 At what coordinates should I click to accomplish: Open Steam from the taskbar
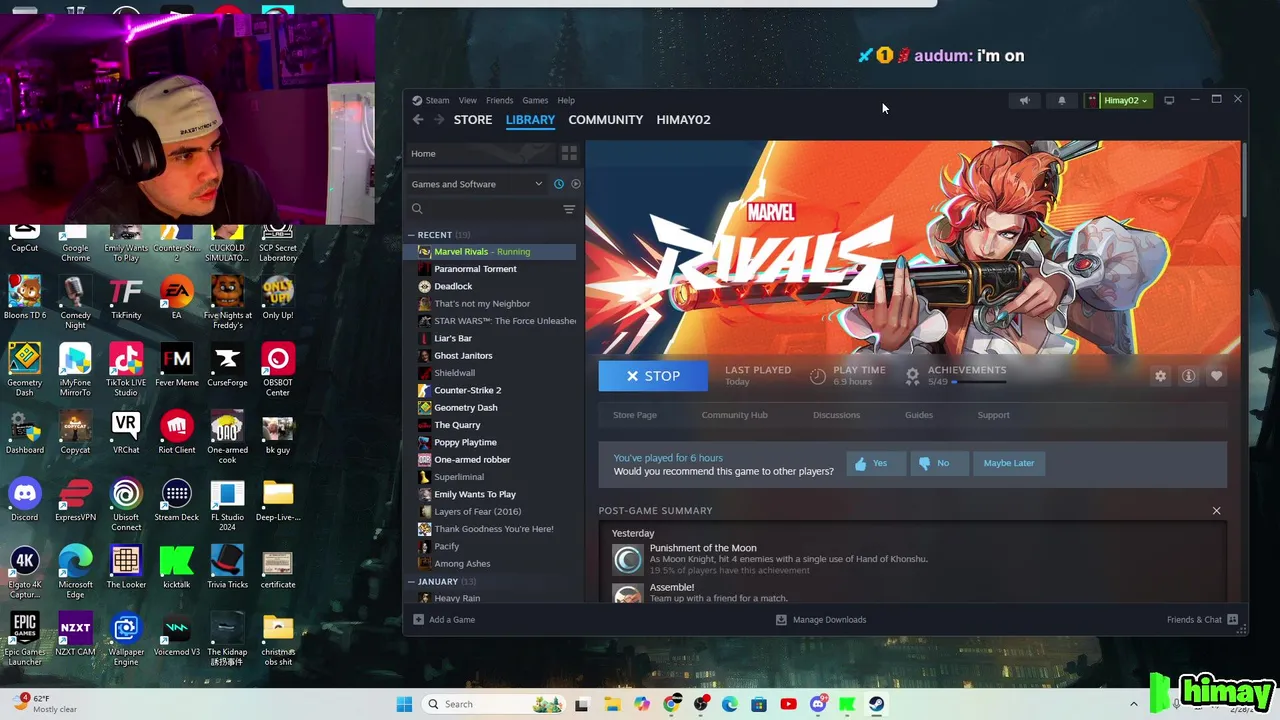(876, 704)
